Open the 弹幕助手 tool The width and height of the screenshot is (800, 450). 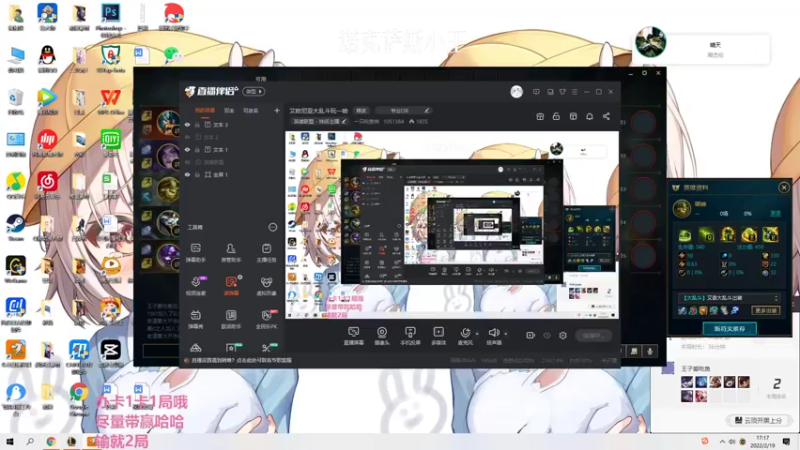tap(195, 252)
